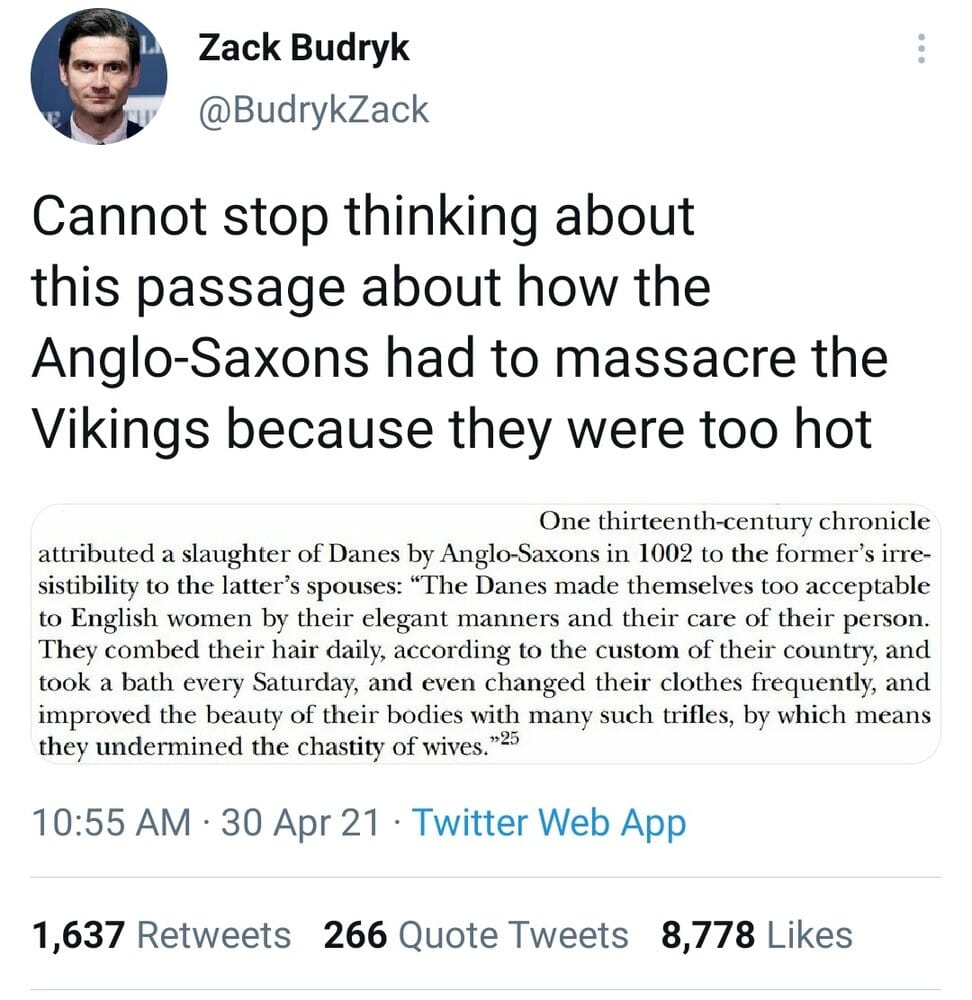Click "One thirteenth-century chronicle" in the image
Viewport: 972px width, 1000px height.
(734, 520)
